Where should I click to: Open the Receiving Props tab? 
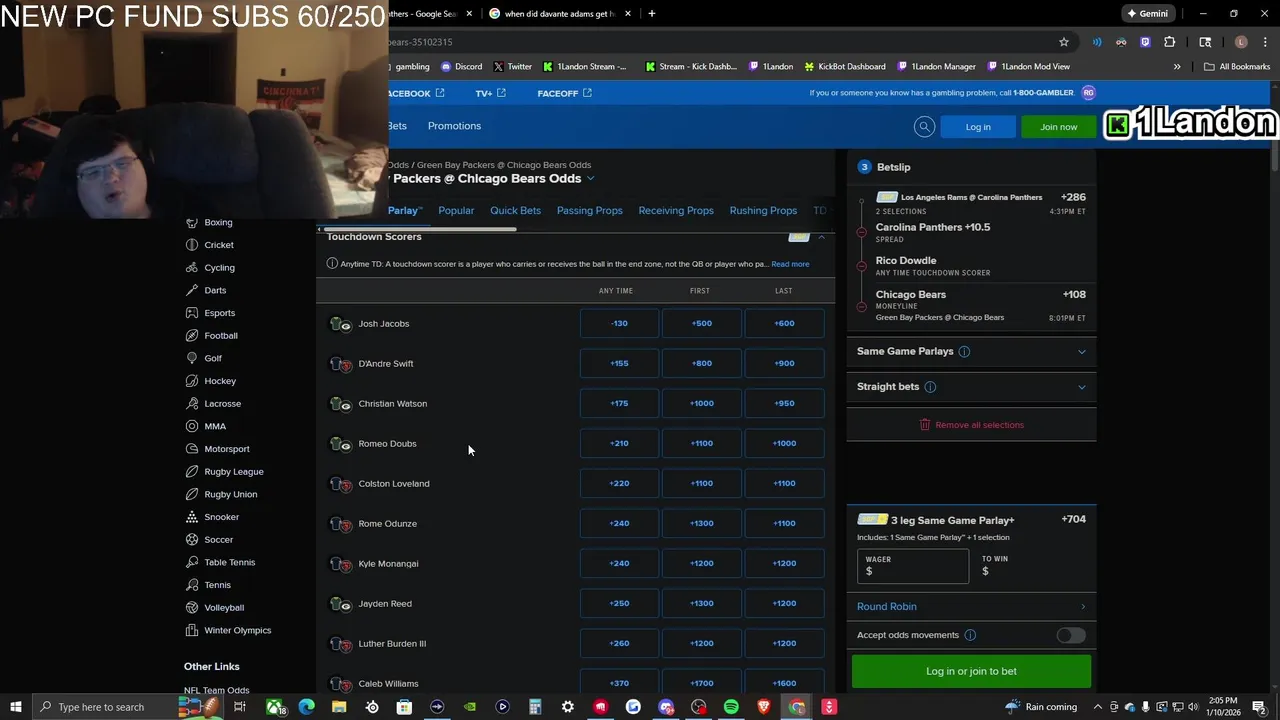click(676, 211)
